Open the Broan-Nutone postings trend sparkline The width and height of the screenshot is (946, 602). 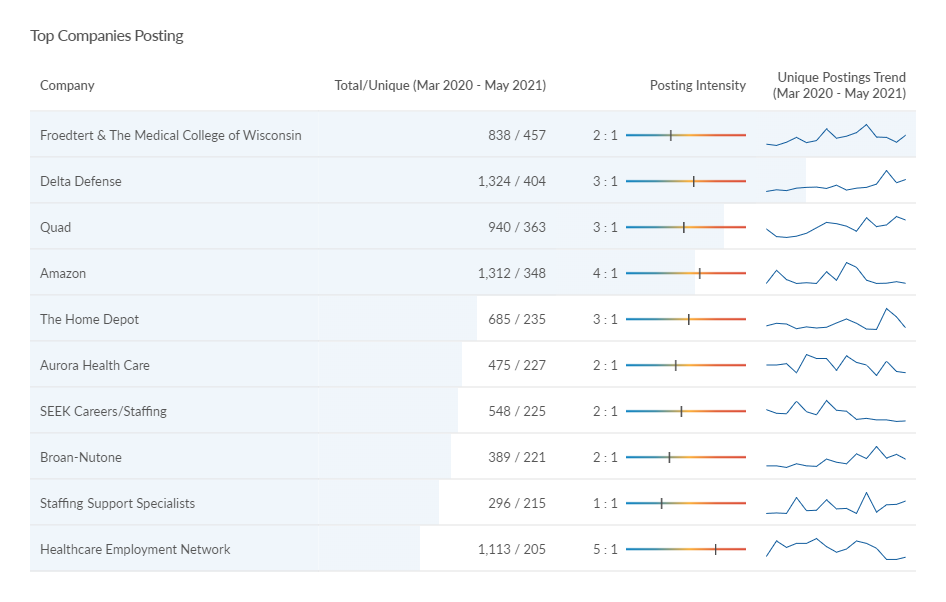(836, 457)
